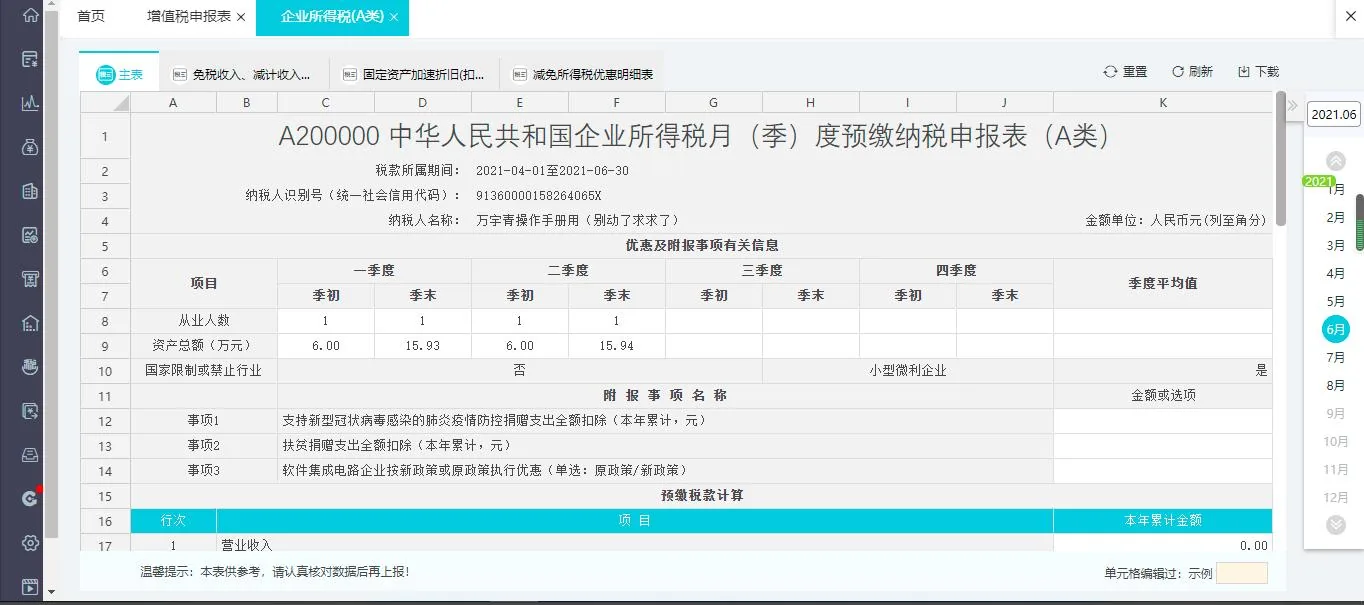Click asset total cell showing 15.94
Viewport: 1364px width, 605px height.
click(616, 346)
